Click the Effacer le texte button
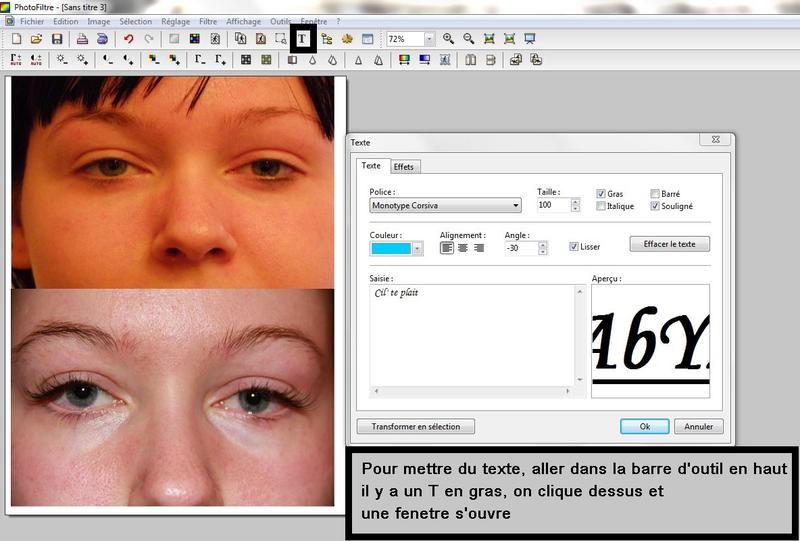 [669, 244]
